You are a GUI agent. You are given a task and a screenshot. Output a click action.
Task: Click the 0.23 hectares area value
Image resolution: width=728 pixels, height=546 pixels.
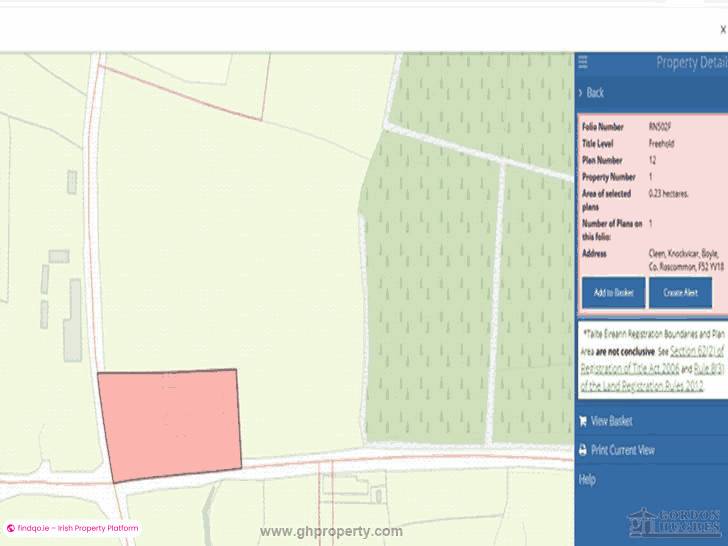[668, 194]
